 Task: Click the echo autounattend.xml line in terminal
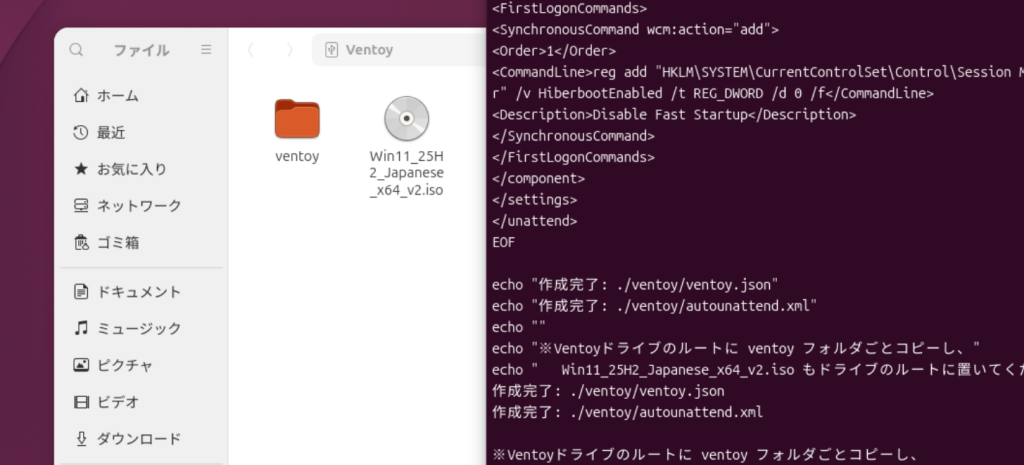tap(654, 306)
